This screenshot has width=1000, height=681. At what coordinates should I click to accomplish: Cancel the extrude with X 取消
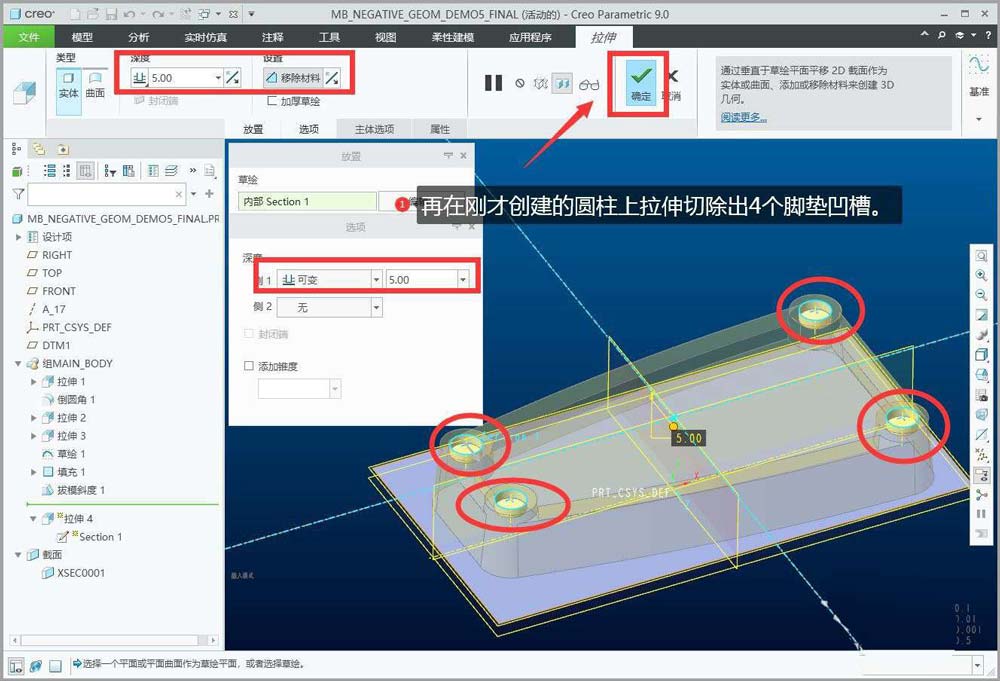click(672, 84)
